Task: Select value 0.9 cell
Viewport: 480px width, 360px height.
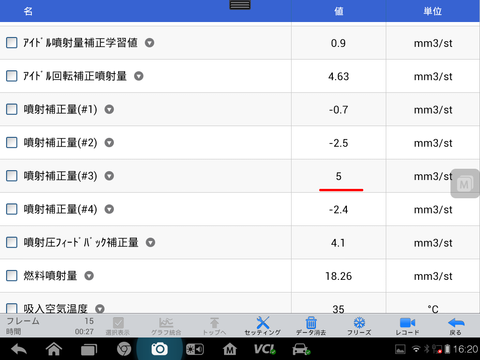Action: tap(338, 43)
